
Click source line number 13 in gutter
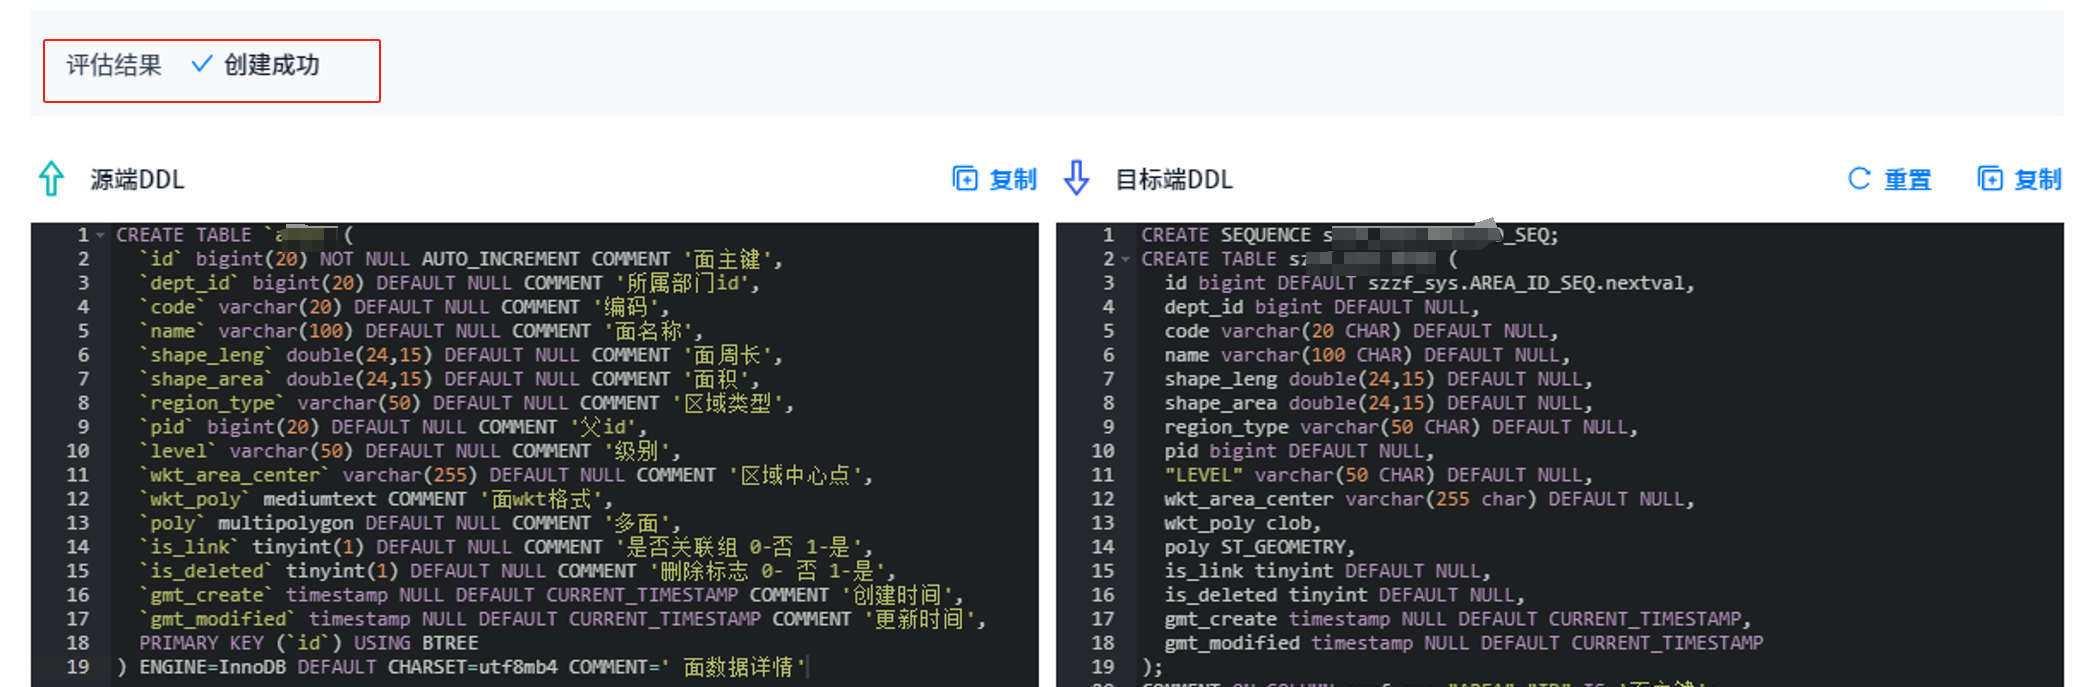click(x=78, y=523)
